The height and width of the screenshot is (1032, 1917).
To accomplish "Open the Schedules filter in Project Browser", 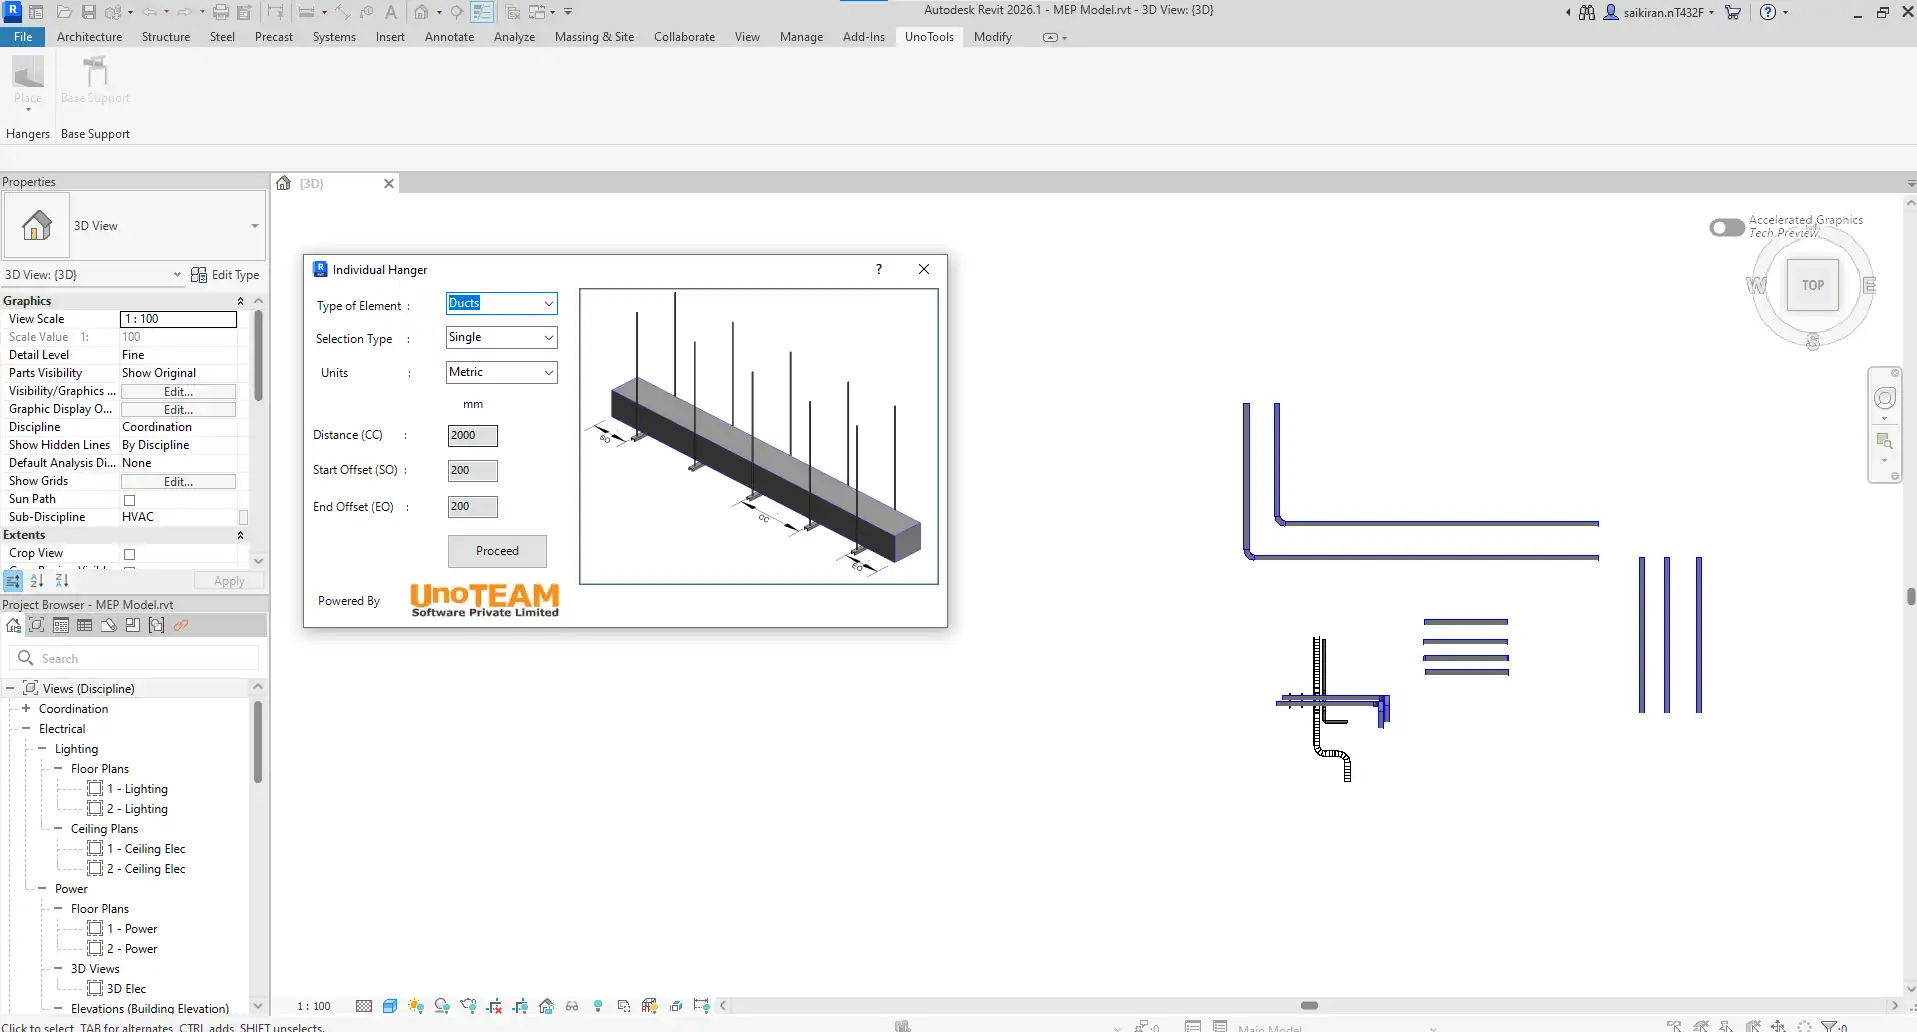I will [x=84, y=626].
